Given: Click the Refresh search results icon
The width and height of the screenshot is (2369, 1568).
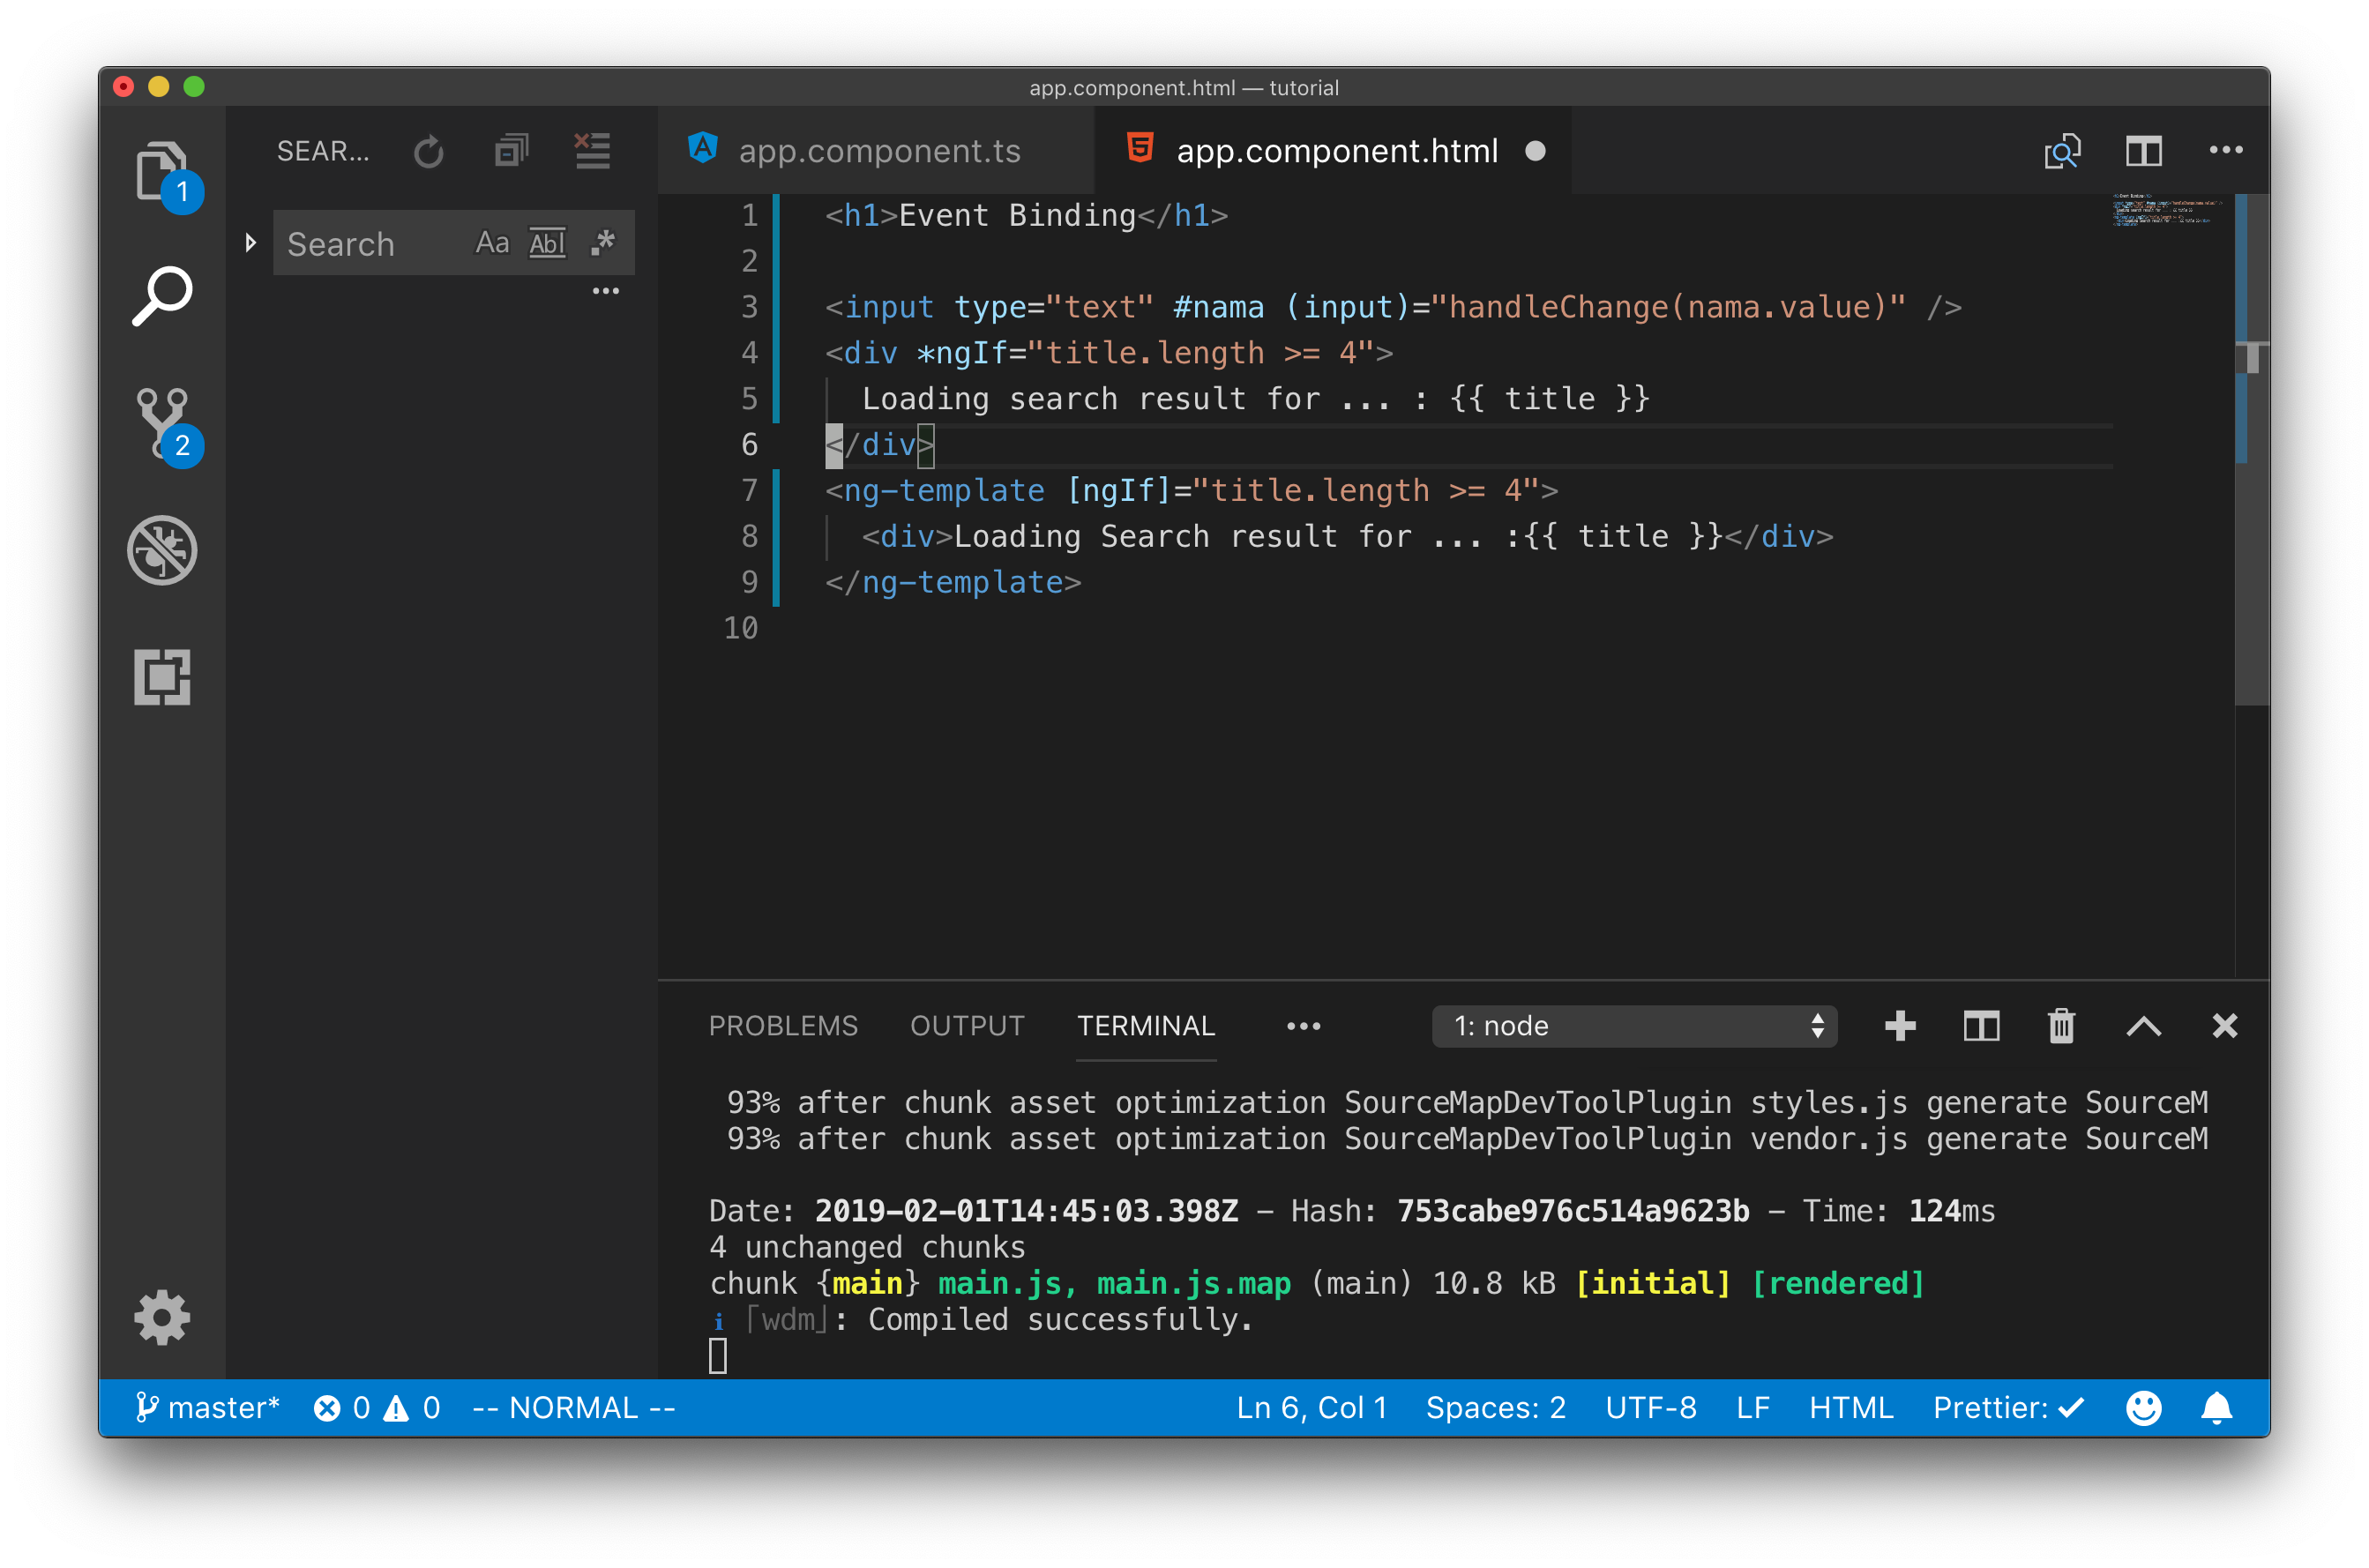Looking at the screenshot, I should 429,152.
